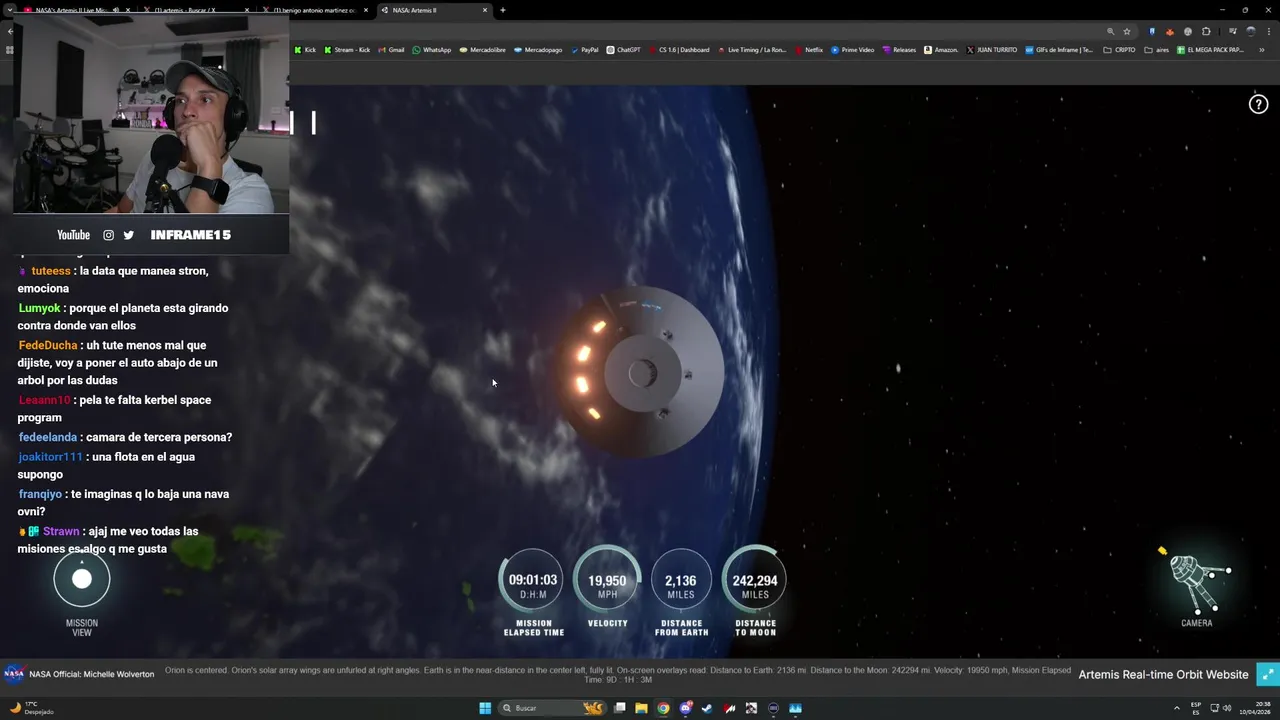Click the taskbar Buscar search field

[x=554, y=708]
